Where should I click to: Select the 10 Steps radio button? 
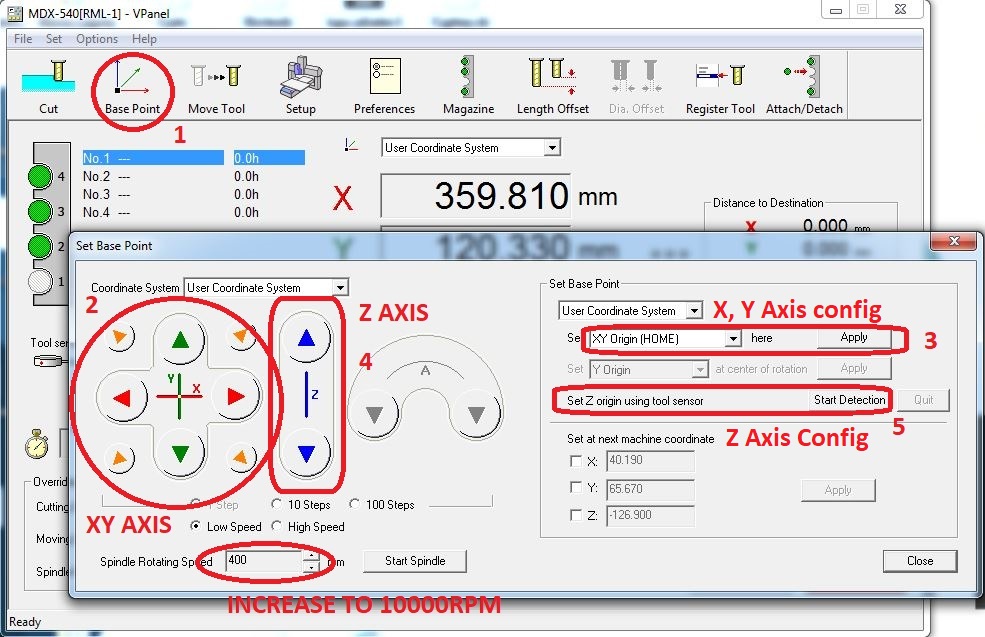tap(276, 504)
